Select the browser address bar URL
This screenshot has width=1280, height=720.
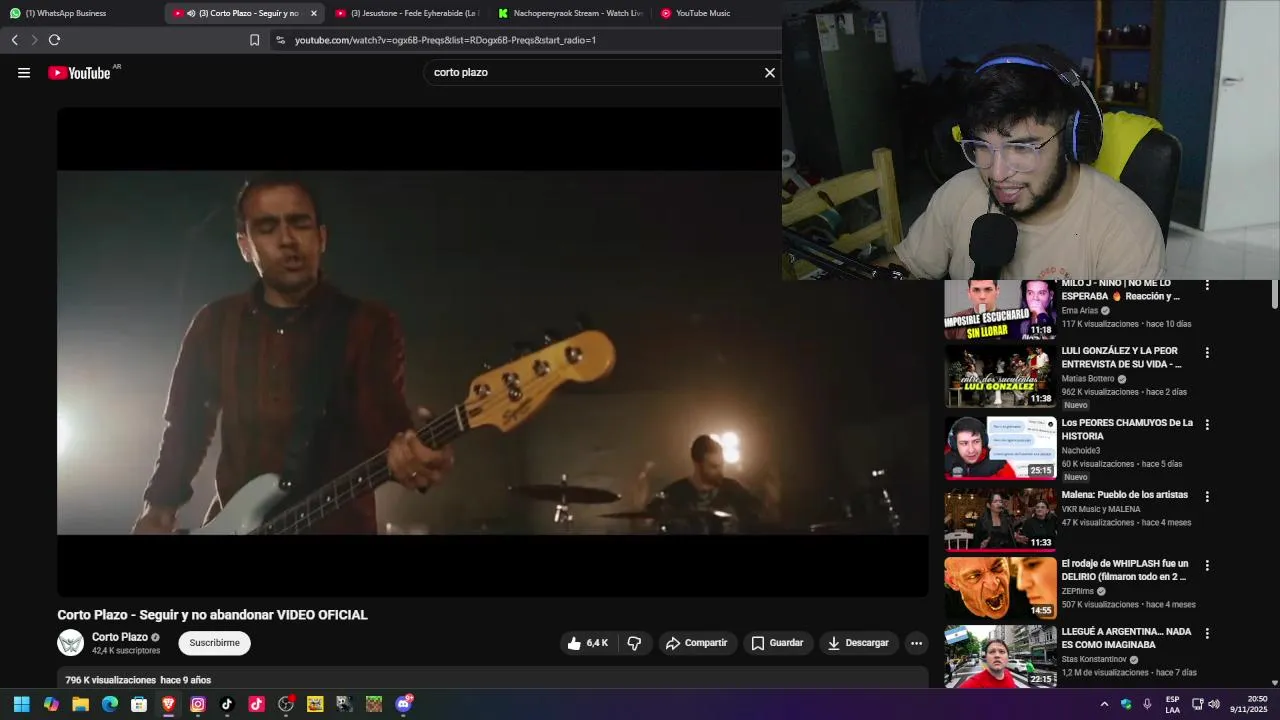pyautogui.click(x=445, y=40)
